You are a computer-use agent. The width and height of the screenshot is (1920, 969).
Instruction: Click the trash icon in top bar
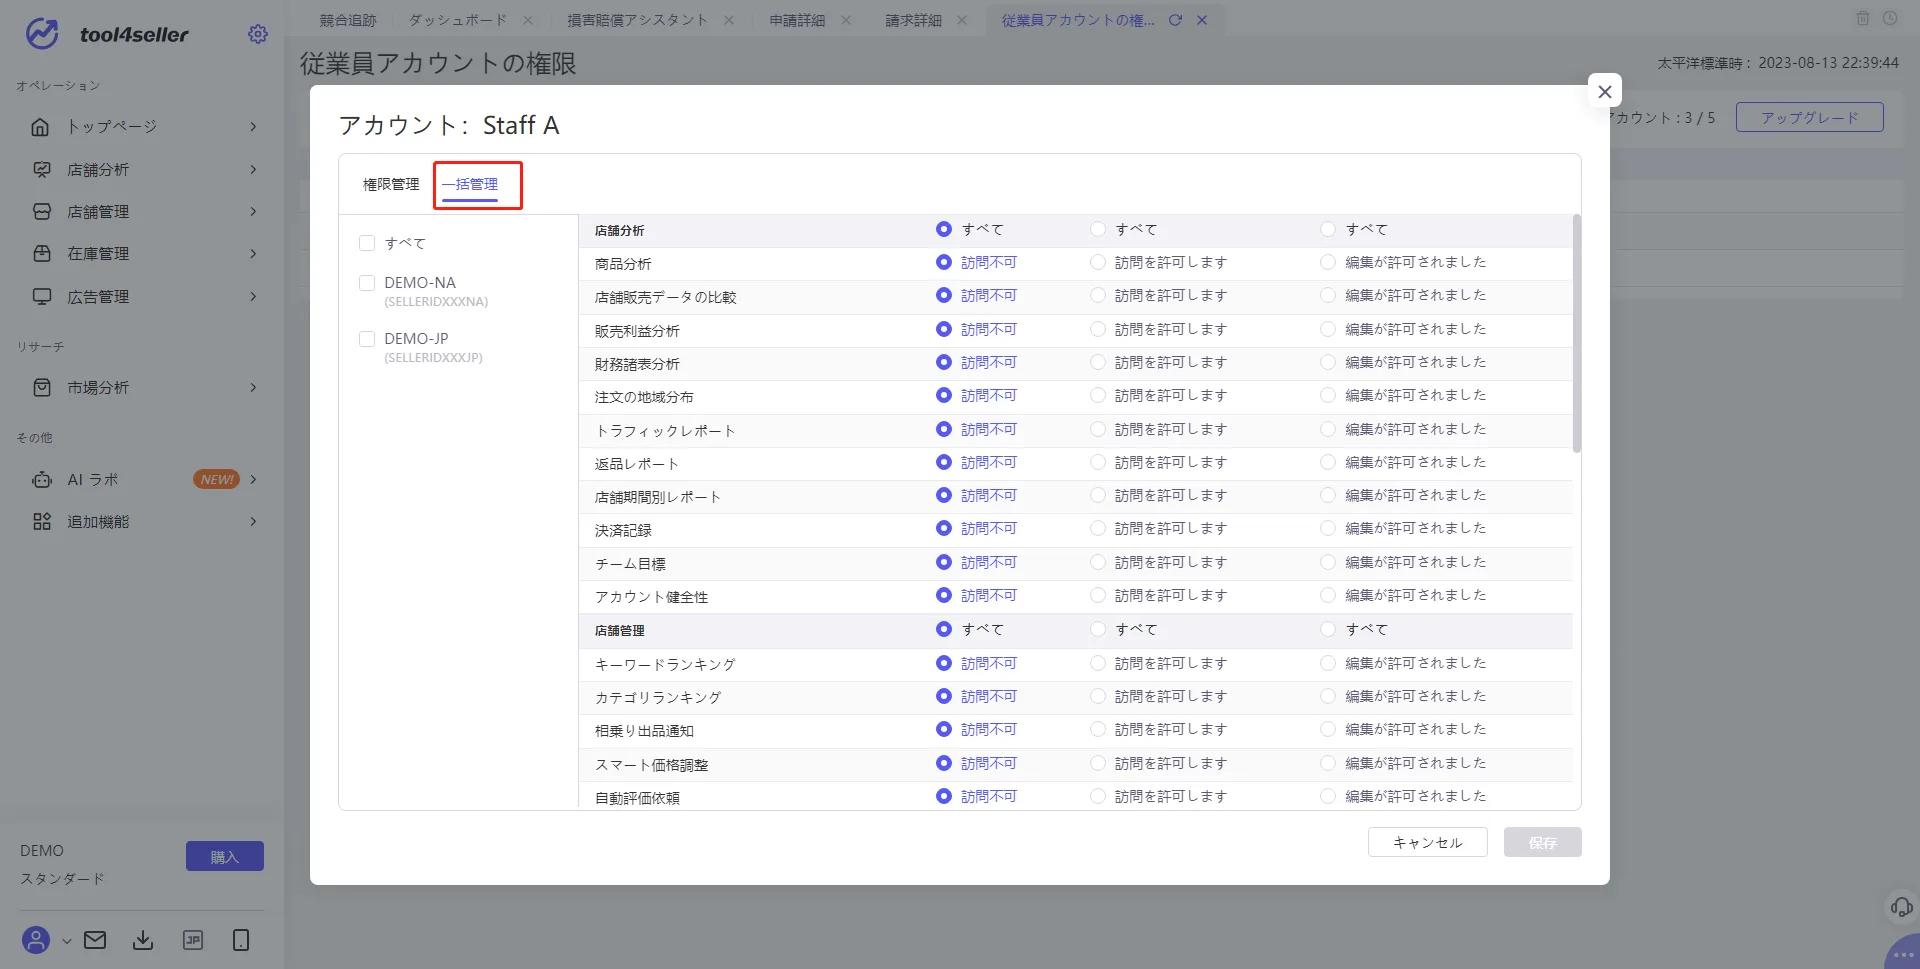tap(1863, 18)
